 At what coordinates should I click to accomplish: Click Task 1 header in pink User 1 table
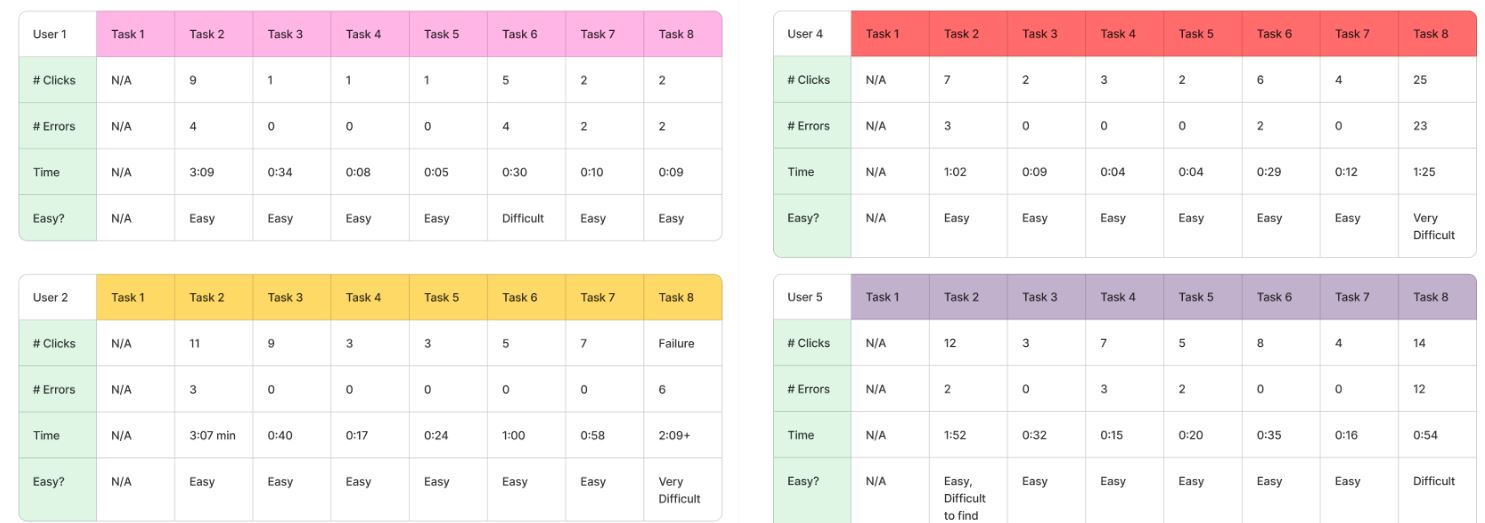coord(128,34)
